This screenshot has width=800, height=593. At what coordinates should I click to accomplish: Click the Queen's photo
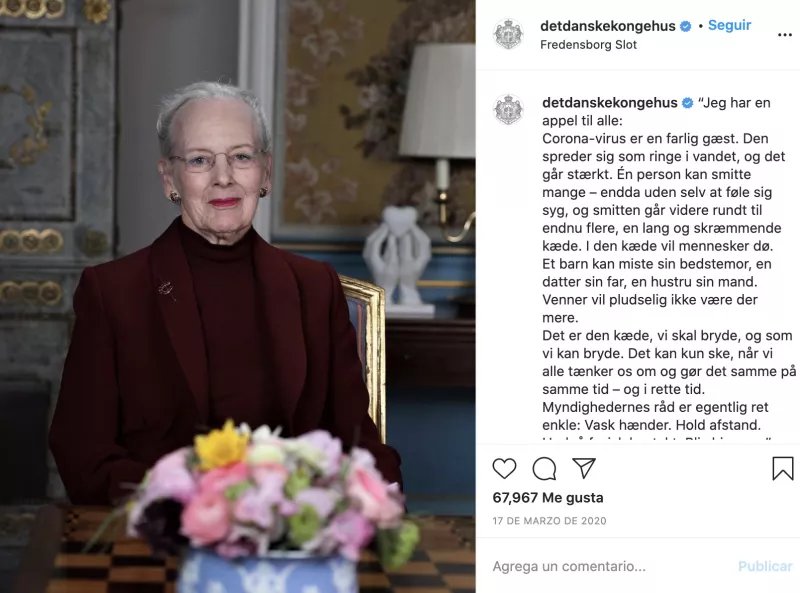[x=238, y=296]
